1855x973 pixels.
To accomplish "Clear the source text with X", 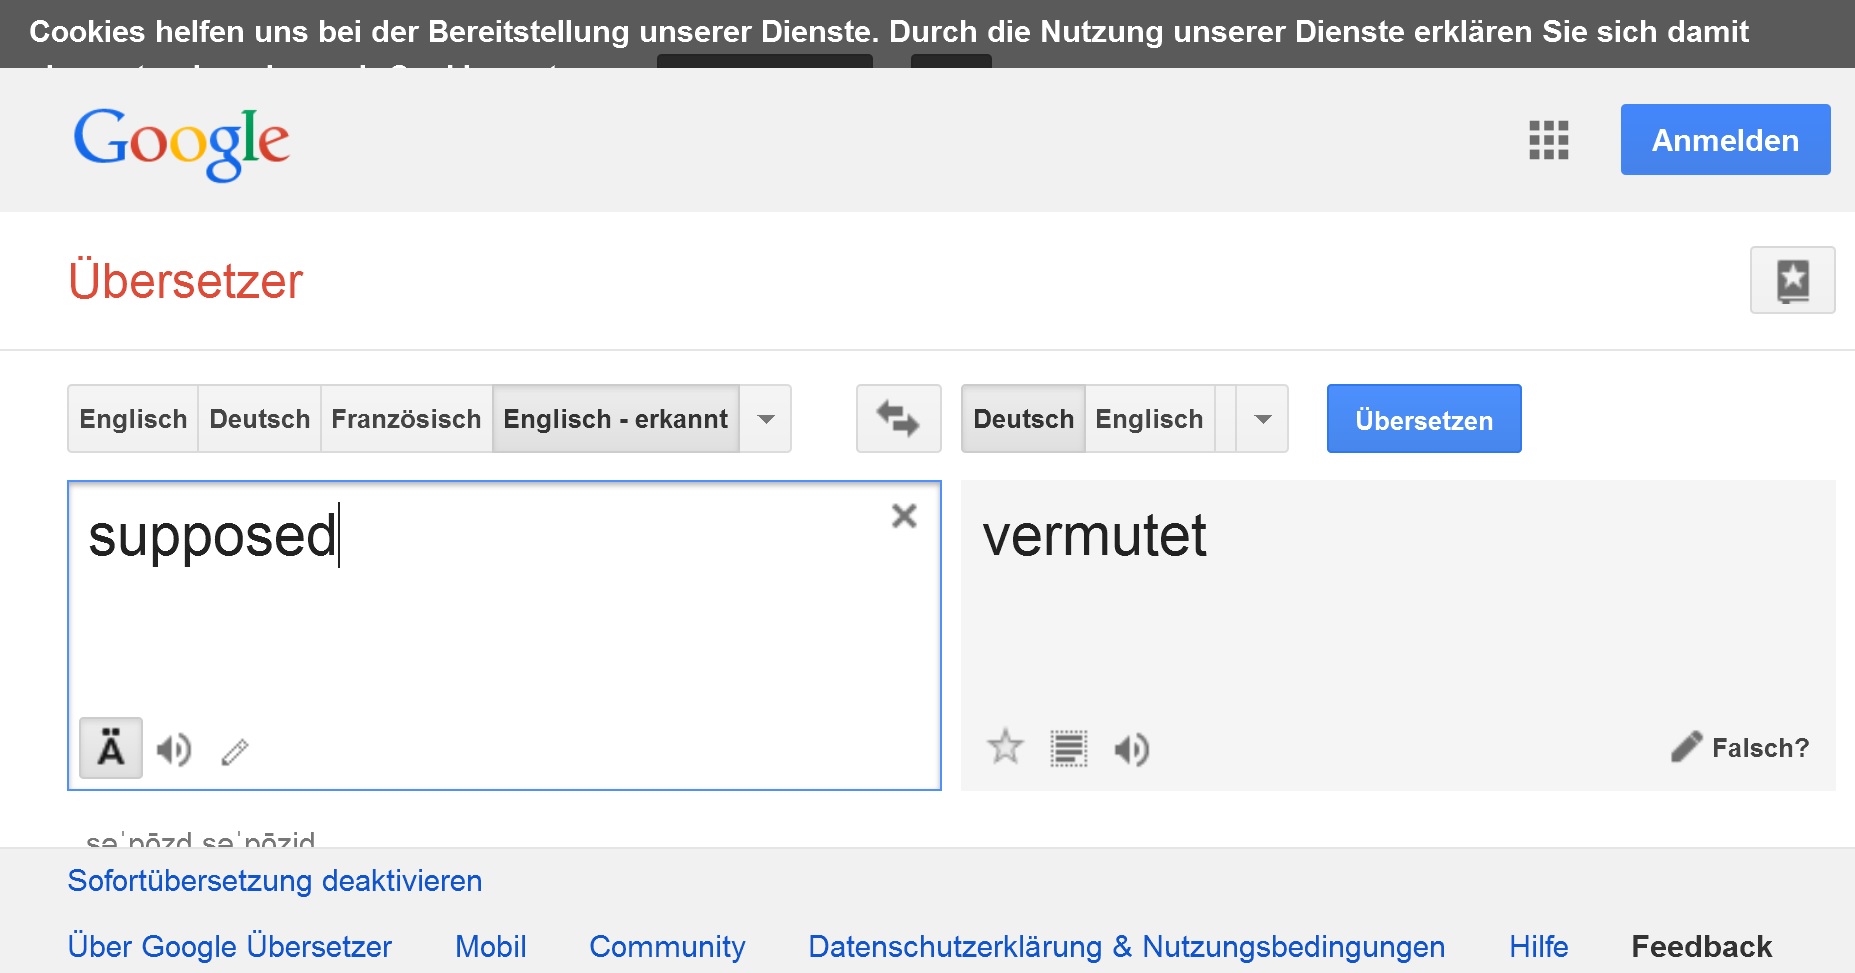I will coord(904,516).
